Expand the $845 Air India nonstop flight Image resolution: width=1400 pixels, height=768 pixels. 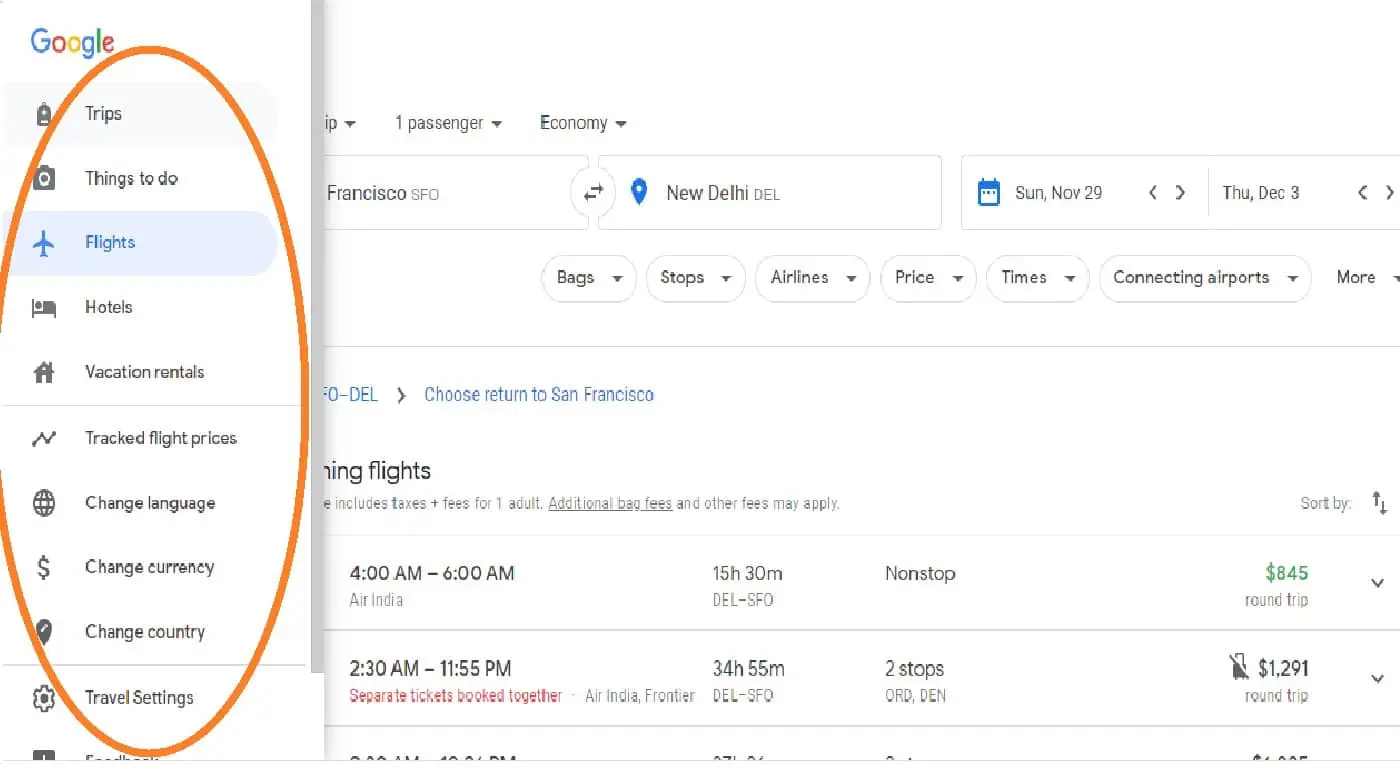[1377, 583]
